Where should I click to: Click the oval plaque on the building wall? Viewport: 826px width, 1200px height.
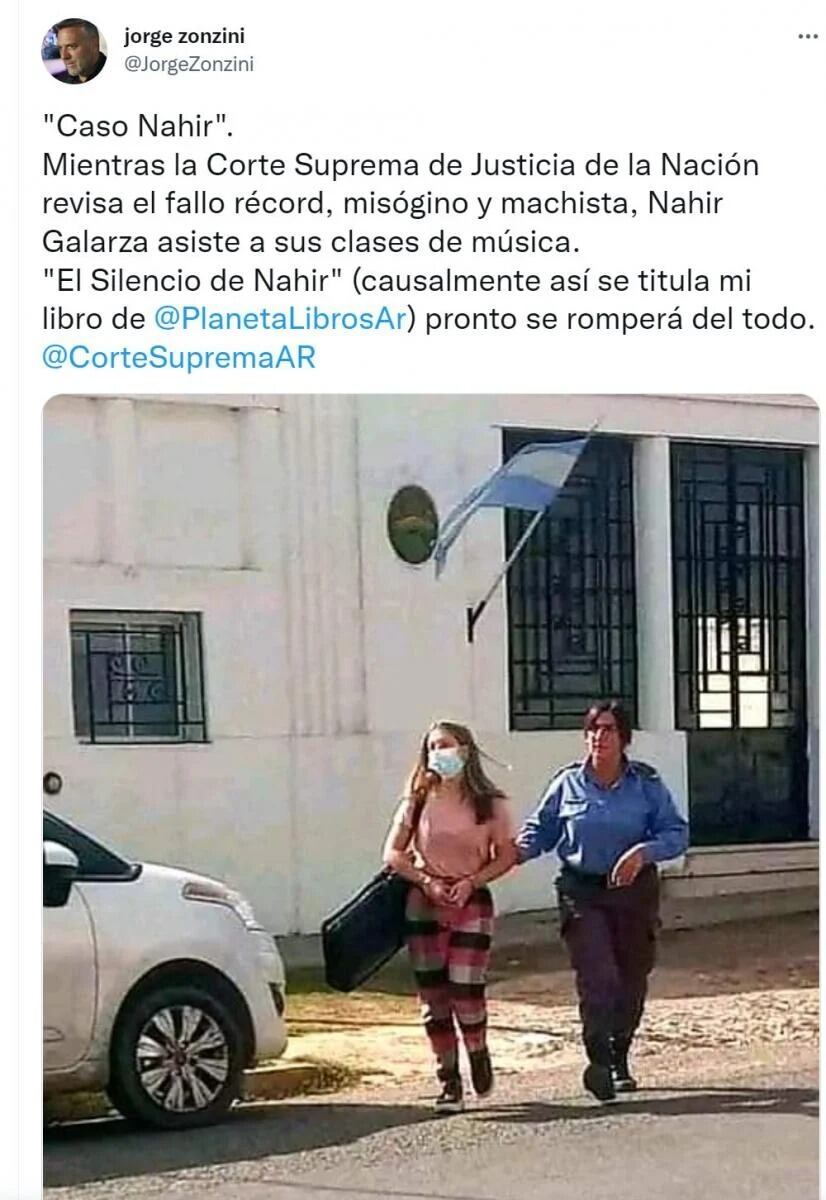click(411, 524)
